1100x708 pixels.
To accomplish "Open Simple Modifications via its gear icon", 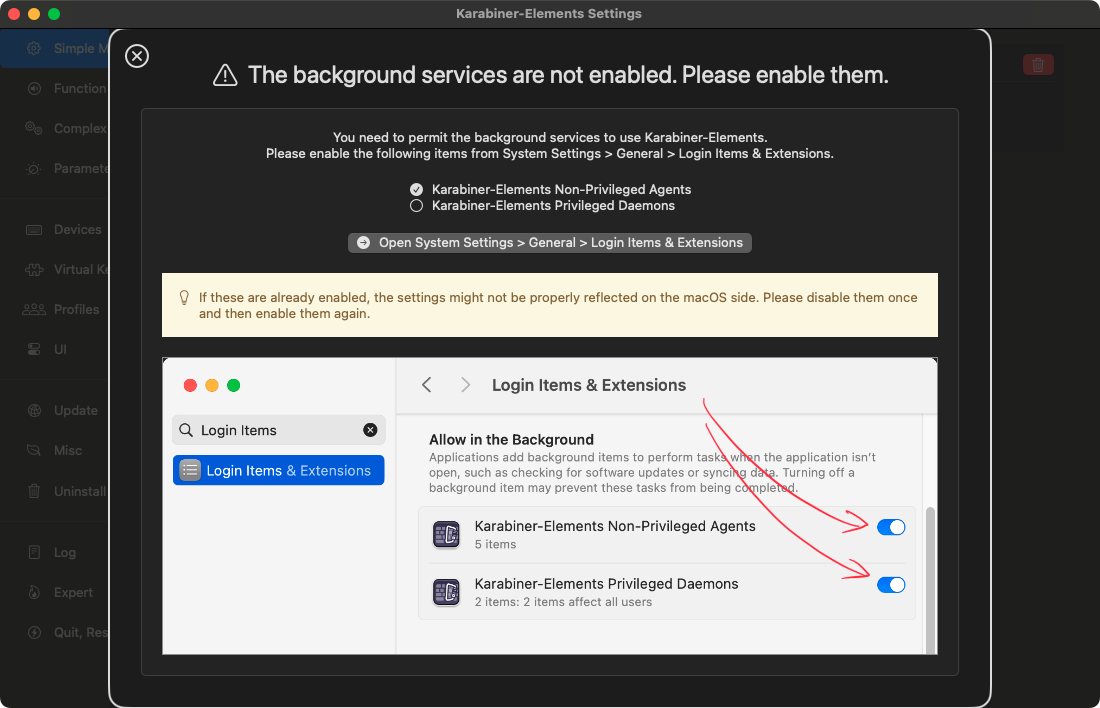I will coord(34,48).
